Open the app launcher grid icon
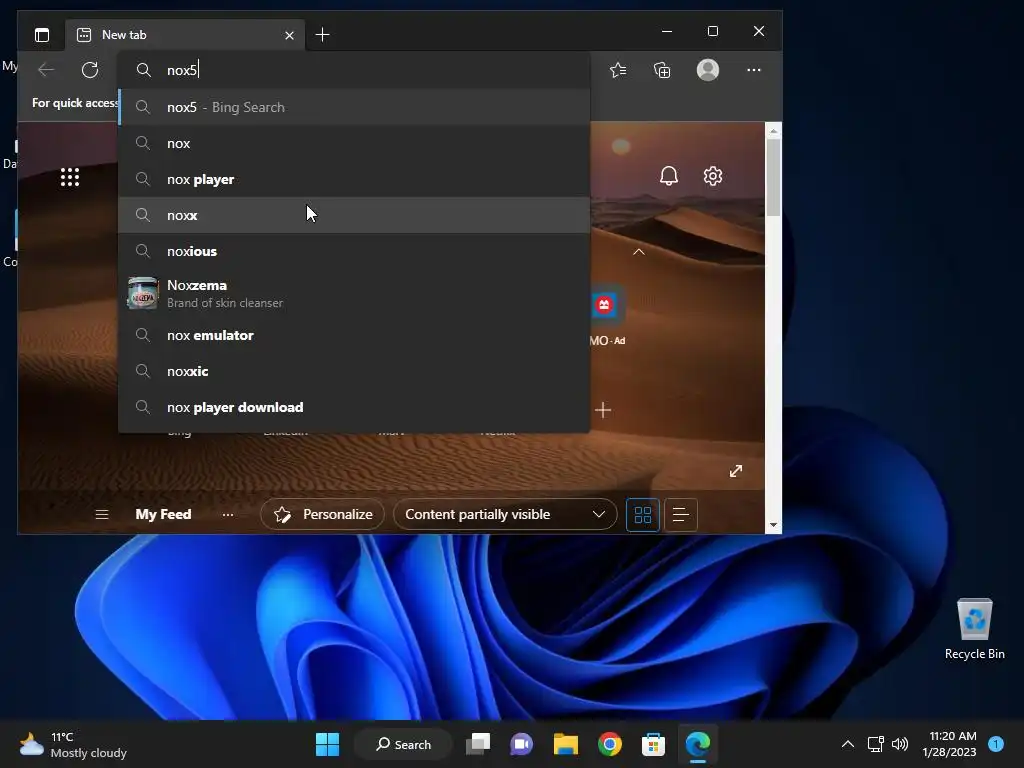This screenshot has width=1024, height=768. (x=70, y=177)
